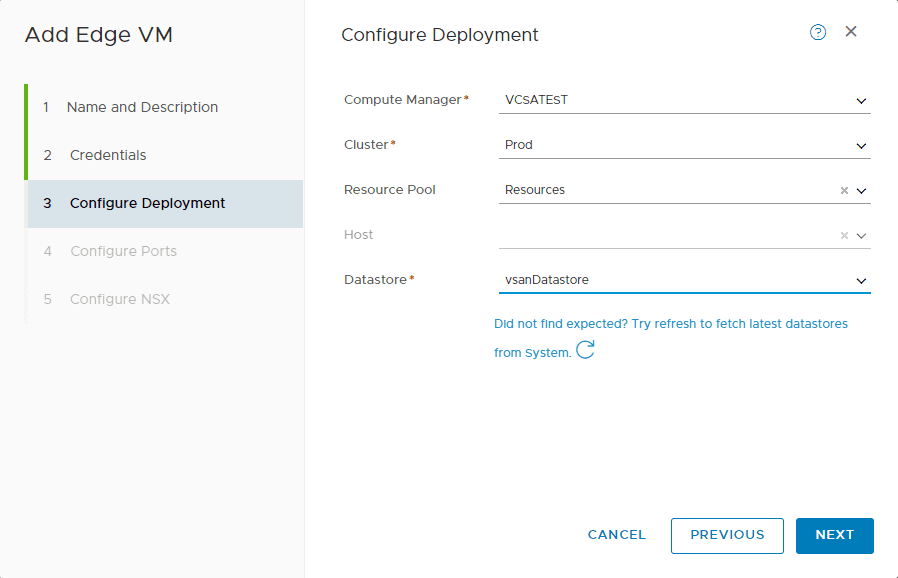Viewport: 898px width, 578px height.
Task: Click the PREVIOUS button
Action: point(727,535)
